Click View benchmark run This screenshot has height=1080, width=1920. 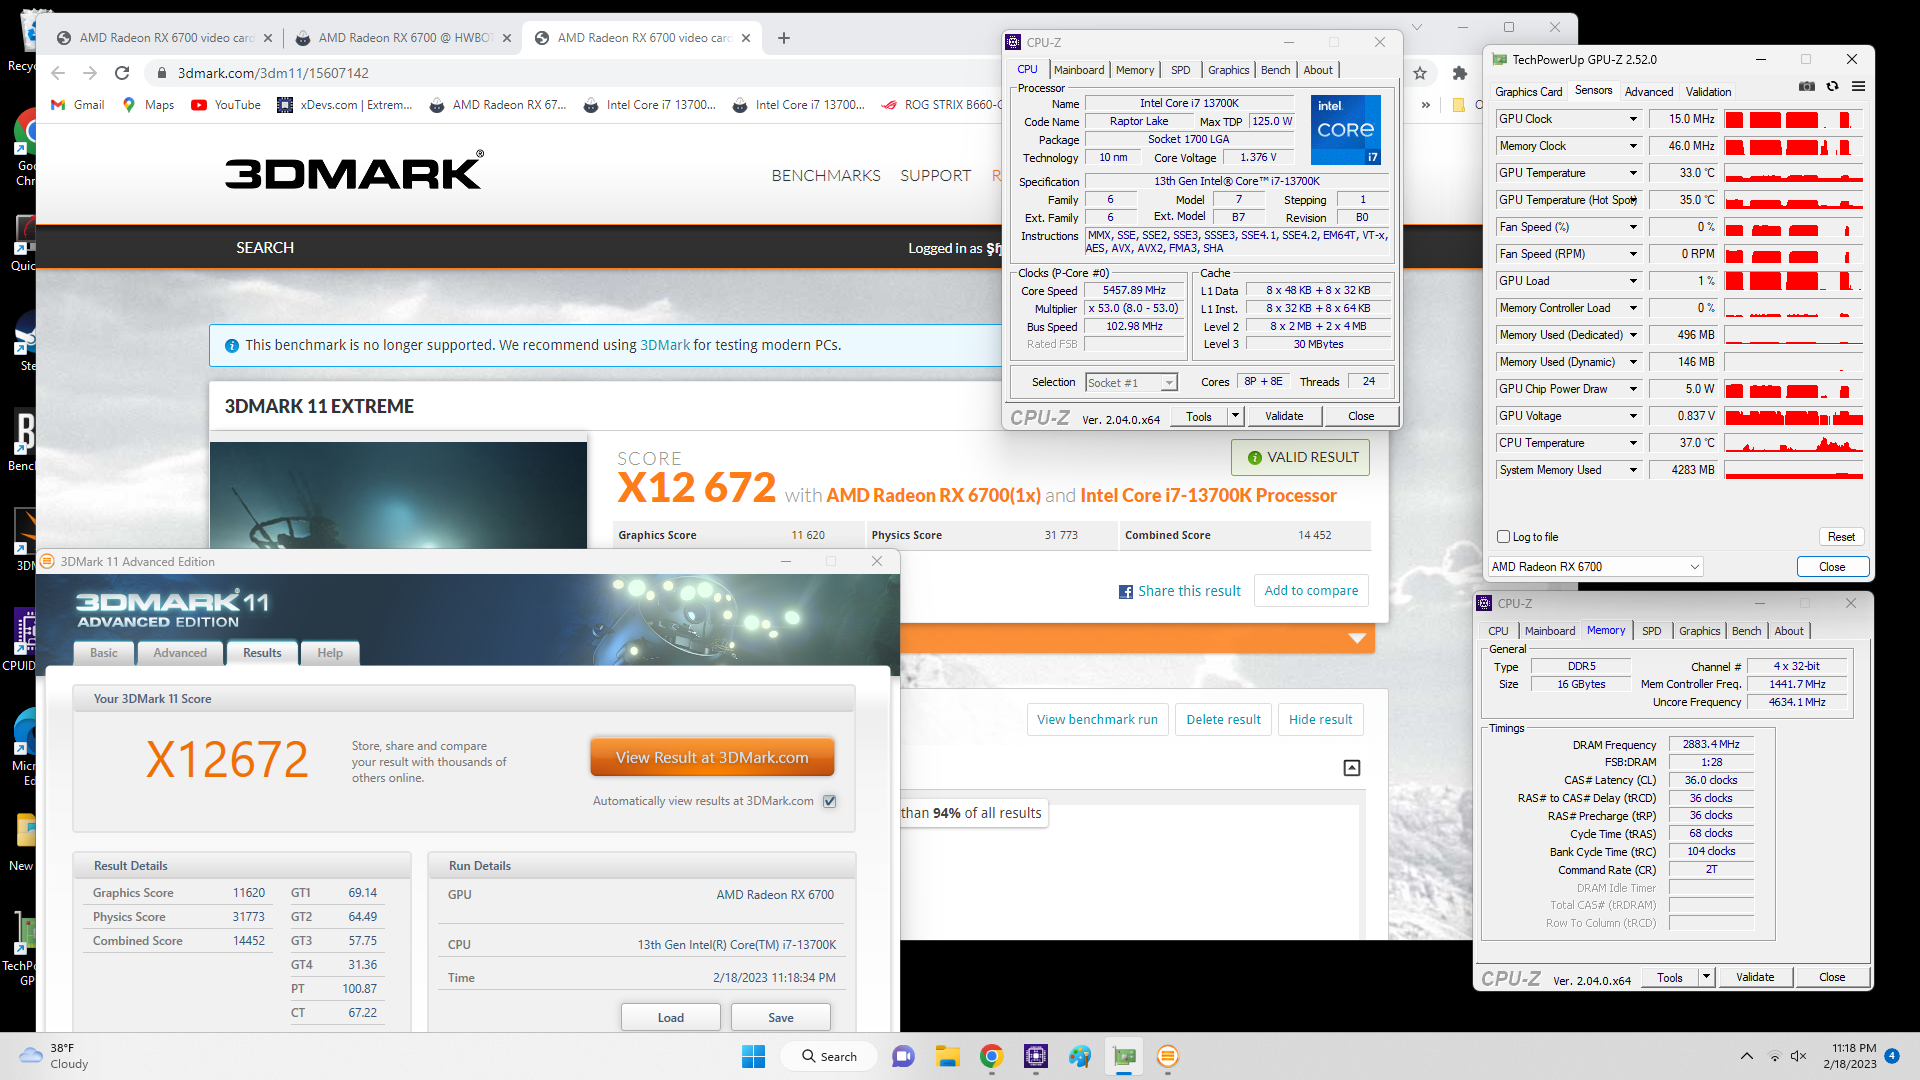pos(1097,719)
